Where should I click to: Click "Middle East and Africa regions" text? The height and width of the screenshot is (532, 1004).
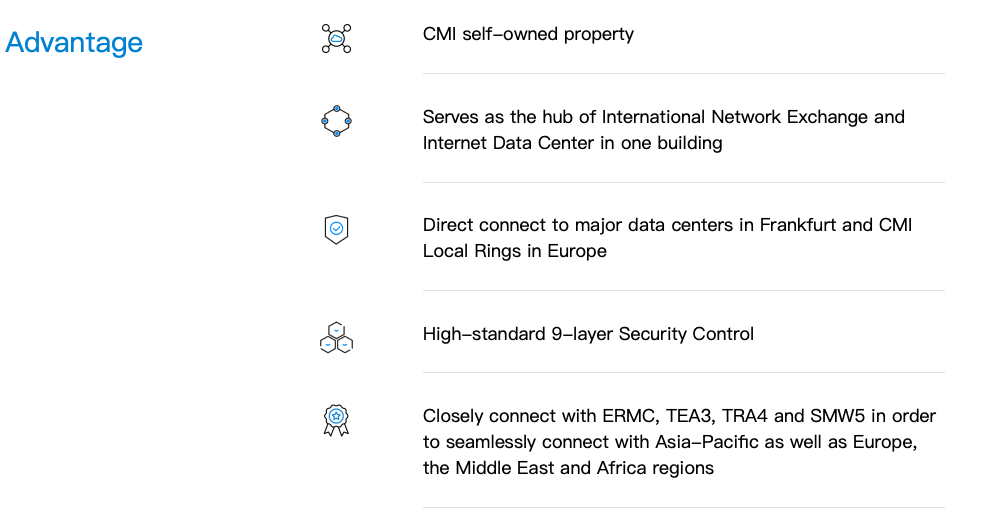585,468
